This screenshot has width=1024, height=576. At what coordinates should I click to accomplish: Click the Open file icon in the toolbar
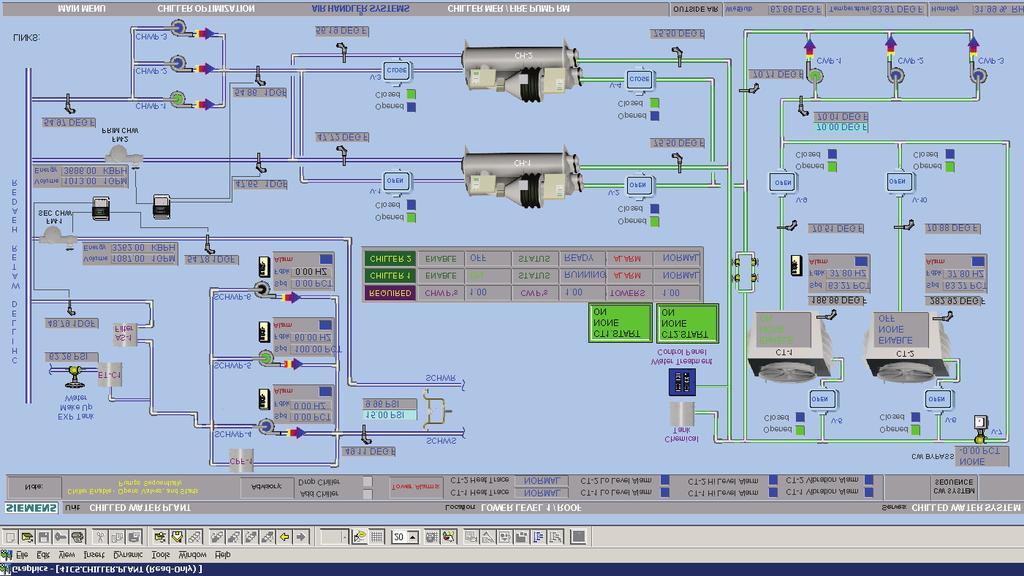point(27,537)
